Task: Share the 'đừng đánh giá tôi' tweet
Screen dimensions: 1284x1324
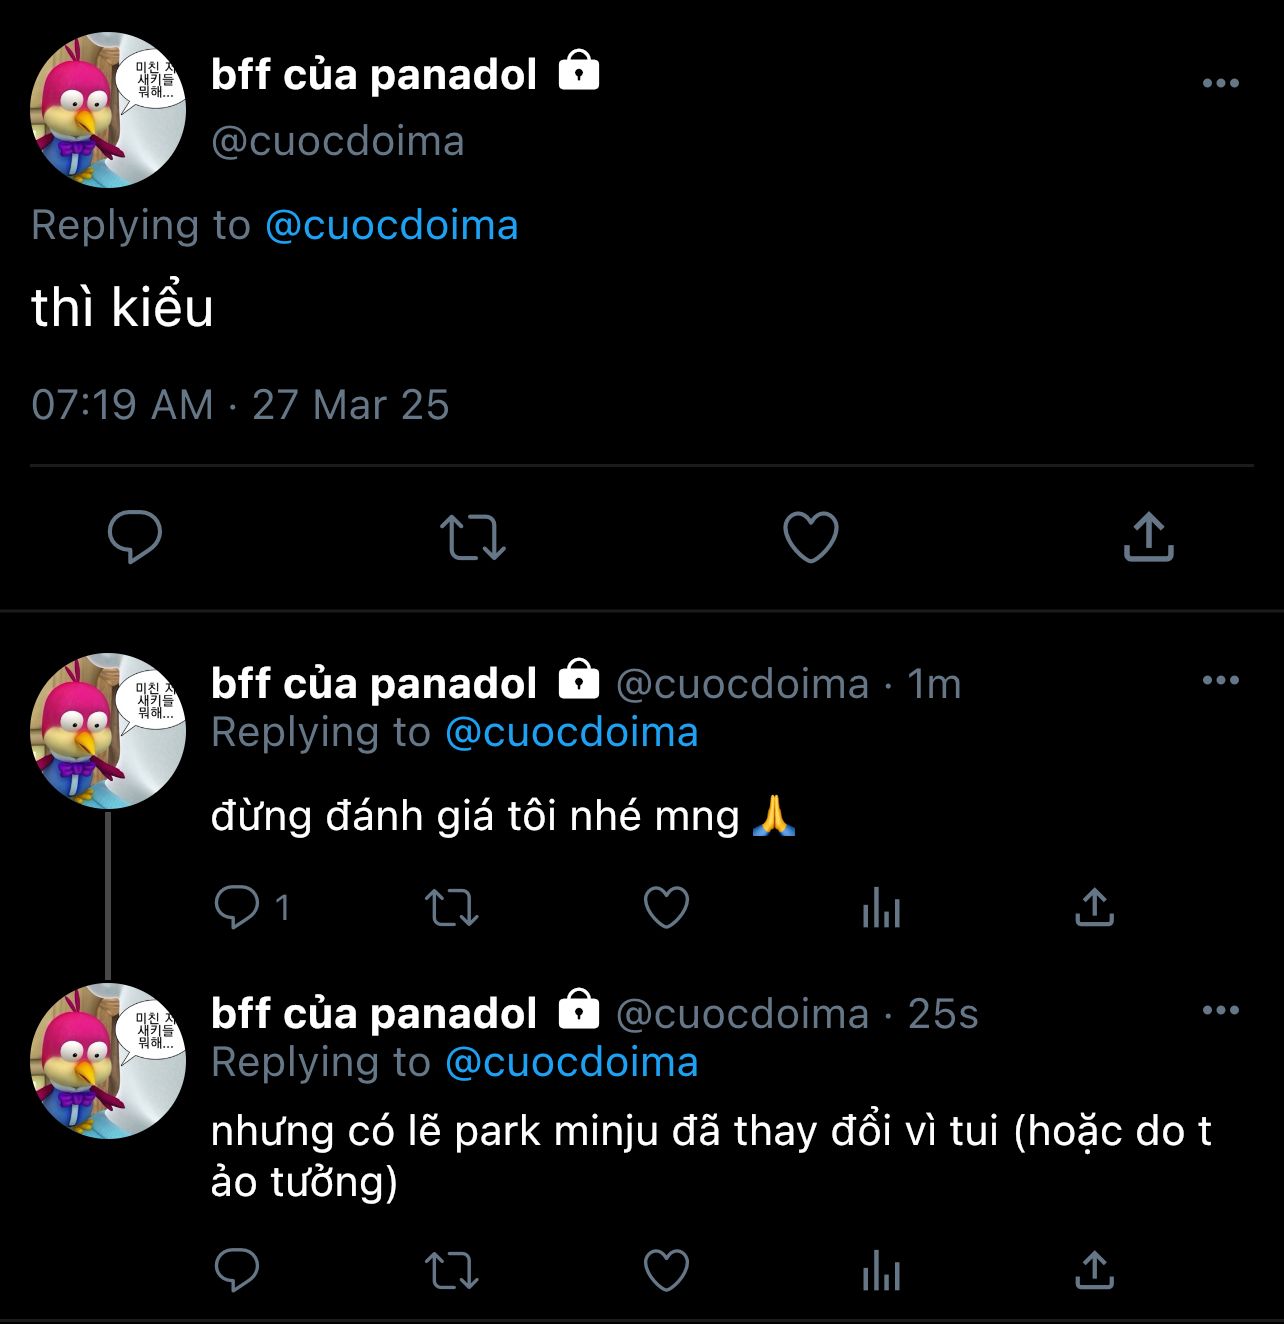Action: [x=1094, y=908]
